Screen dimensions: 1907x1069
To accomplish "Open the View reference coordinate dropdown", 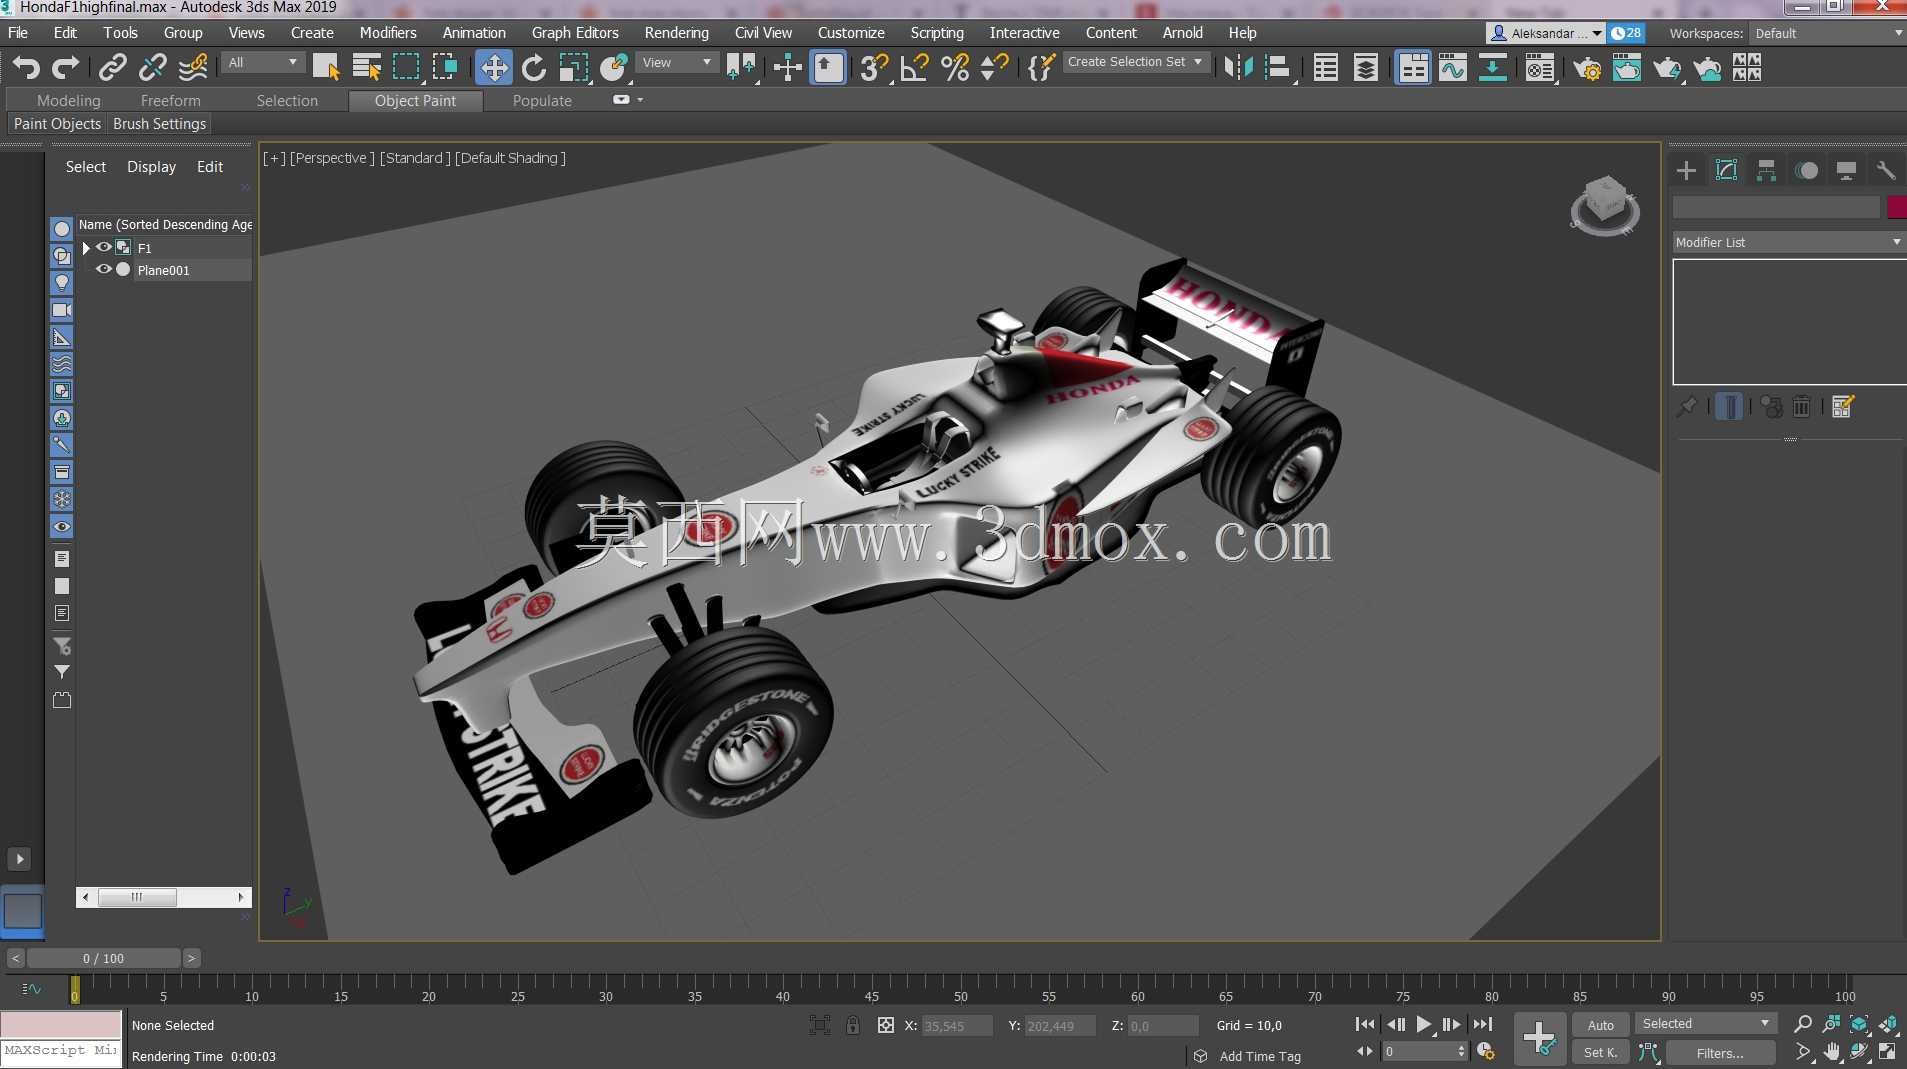I will pos(678,62).
